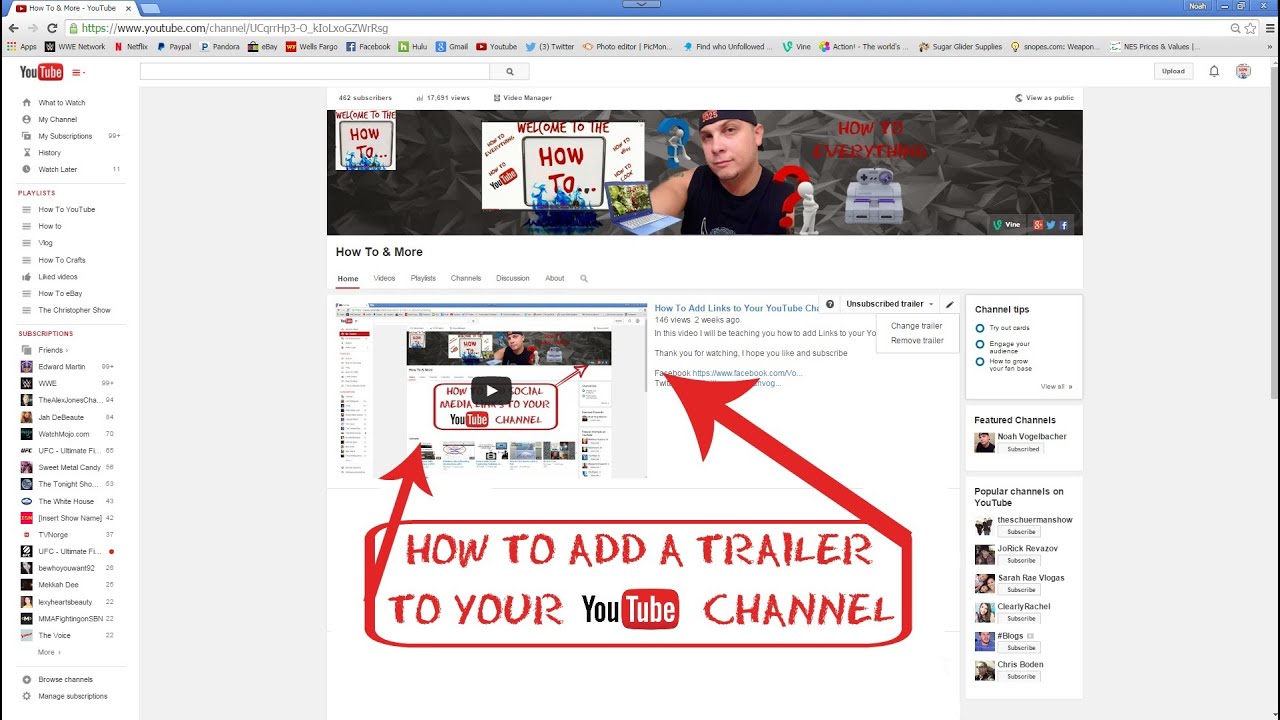Click the channel search magnifier after About
This screenshot has height=720, width=1280.
tap(584, 278)
